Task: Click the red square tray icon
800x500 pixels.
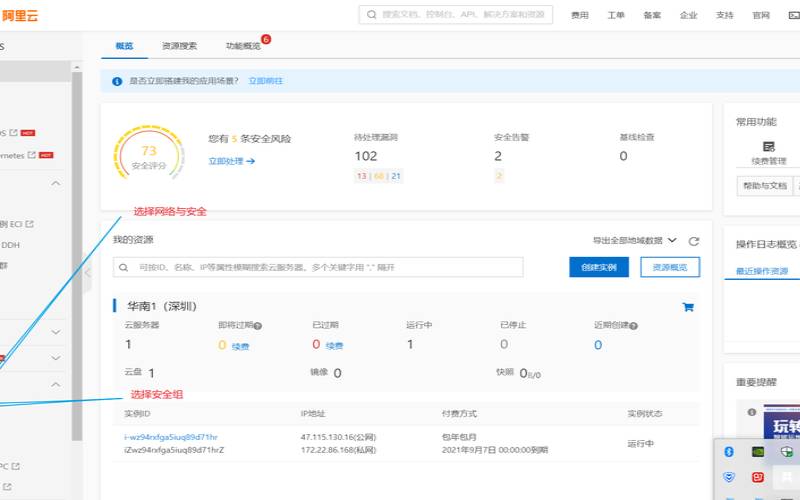Action: [758, 477]
